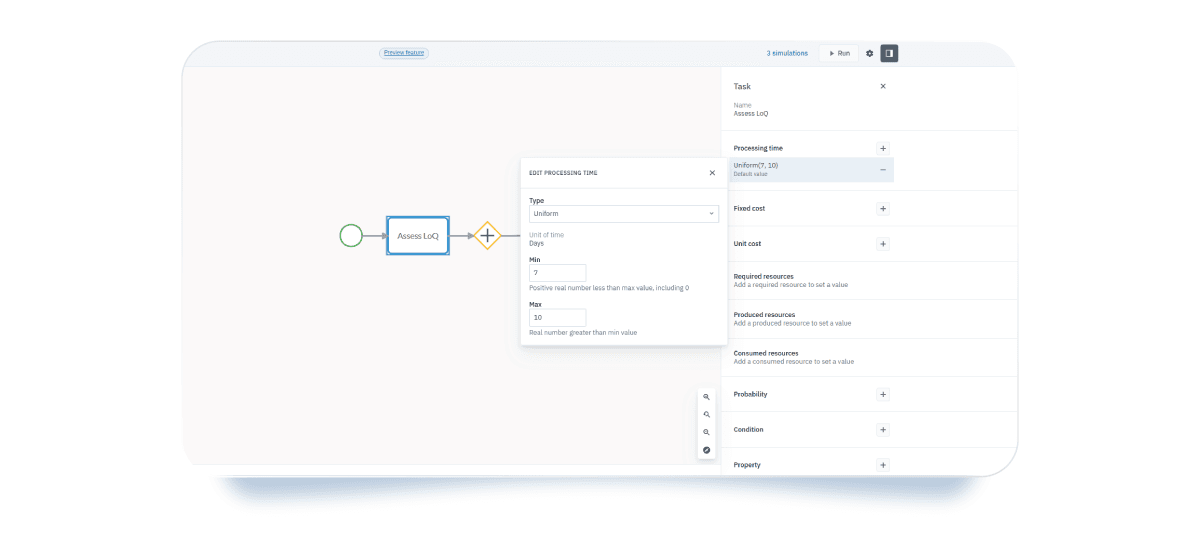This screenshot has height=539, width=1200.
Task: Toggle the side panel visibility button
Action: 889,53
